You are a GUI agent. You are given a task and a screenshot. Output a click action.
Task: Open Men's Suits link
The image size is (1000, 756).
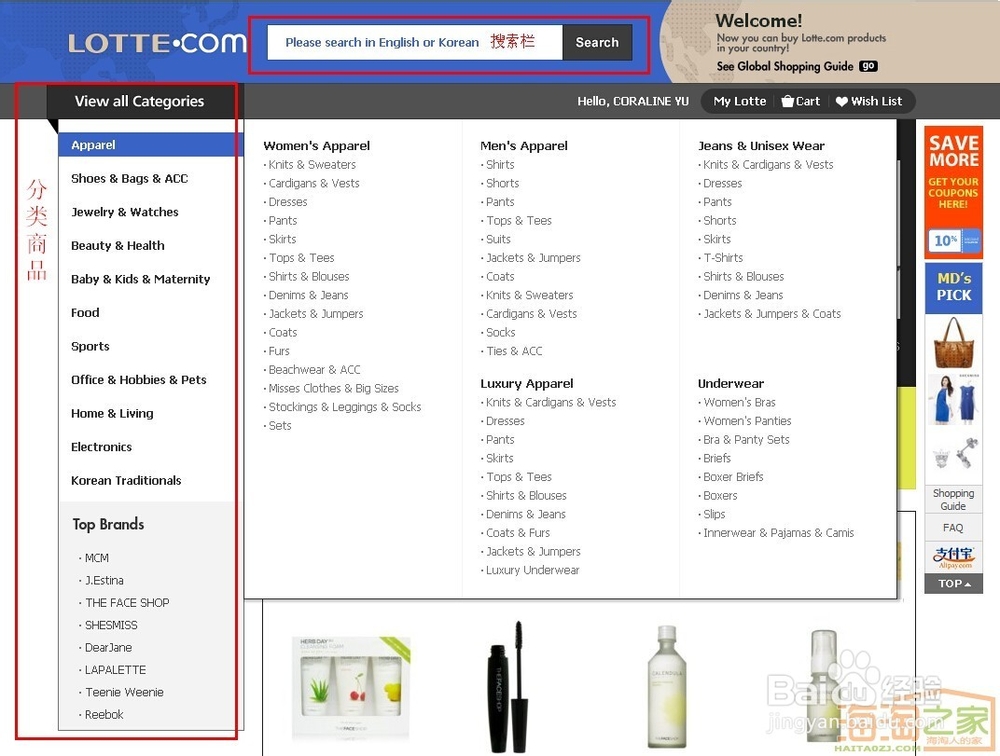pos(498,239)
